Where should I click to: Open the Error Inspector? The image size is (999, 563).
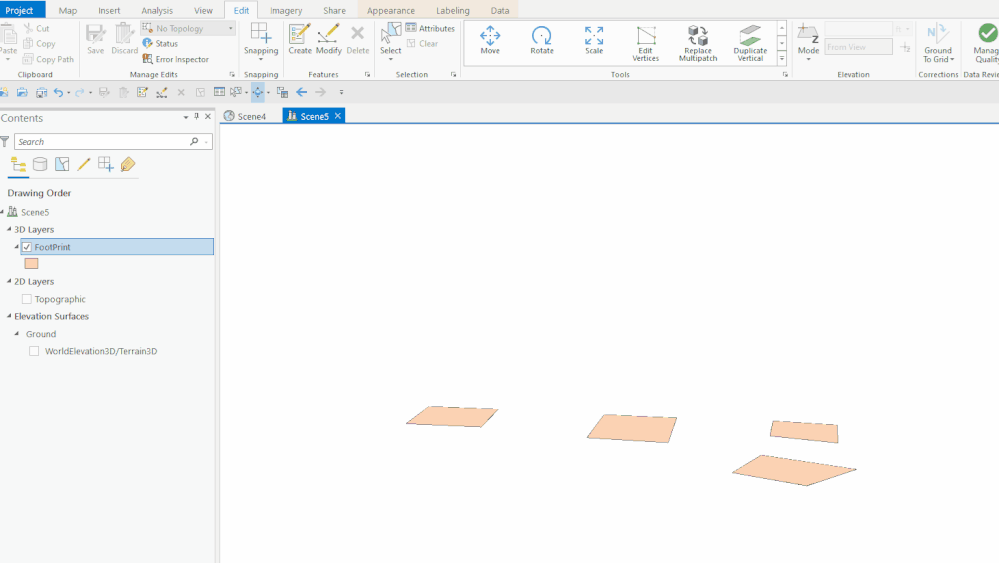click(x=176, y=59)
